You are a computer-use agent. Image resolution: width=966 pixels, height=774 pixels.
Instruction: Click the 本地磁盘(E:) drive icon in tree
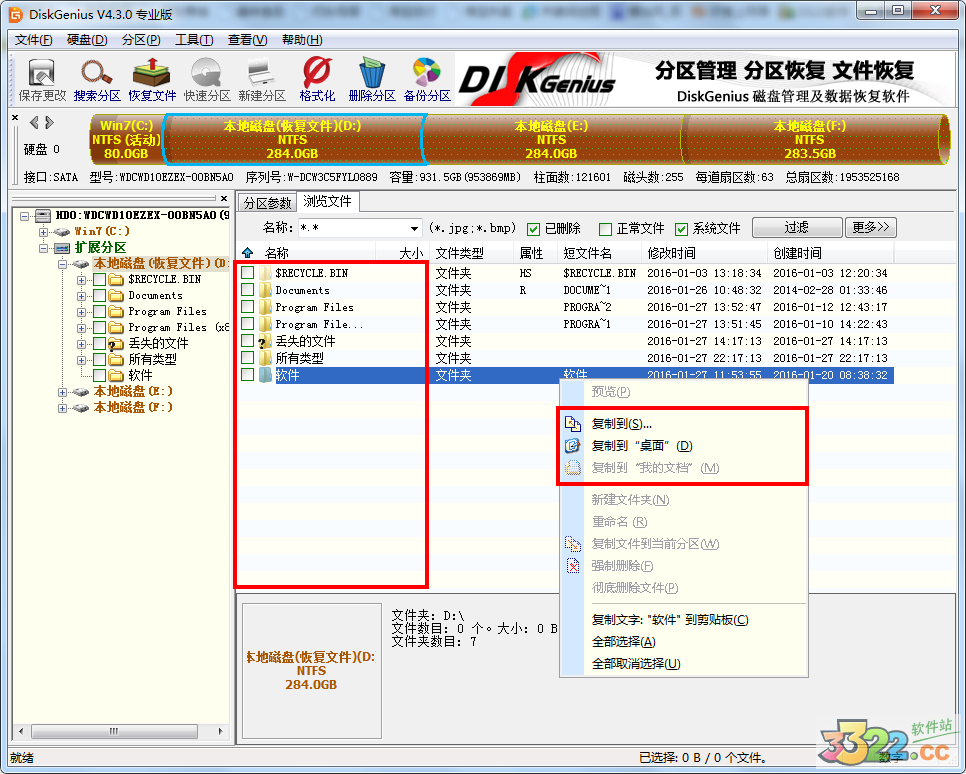(81, 391)
